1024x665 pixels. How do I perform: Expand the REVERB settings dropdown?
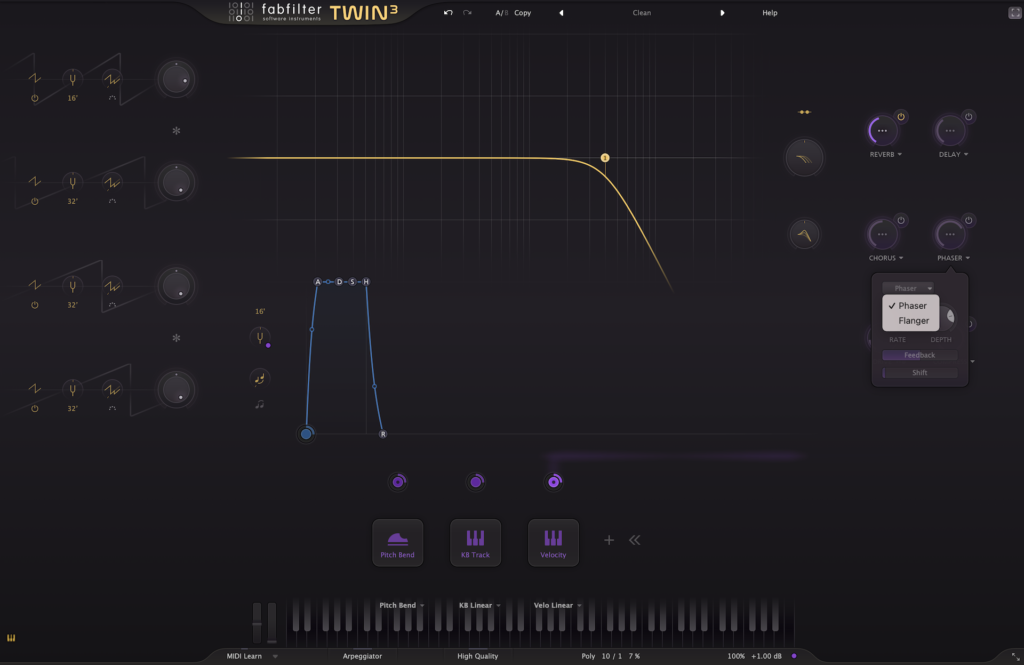(886, 155)
